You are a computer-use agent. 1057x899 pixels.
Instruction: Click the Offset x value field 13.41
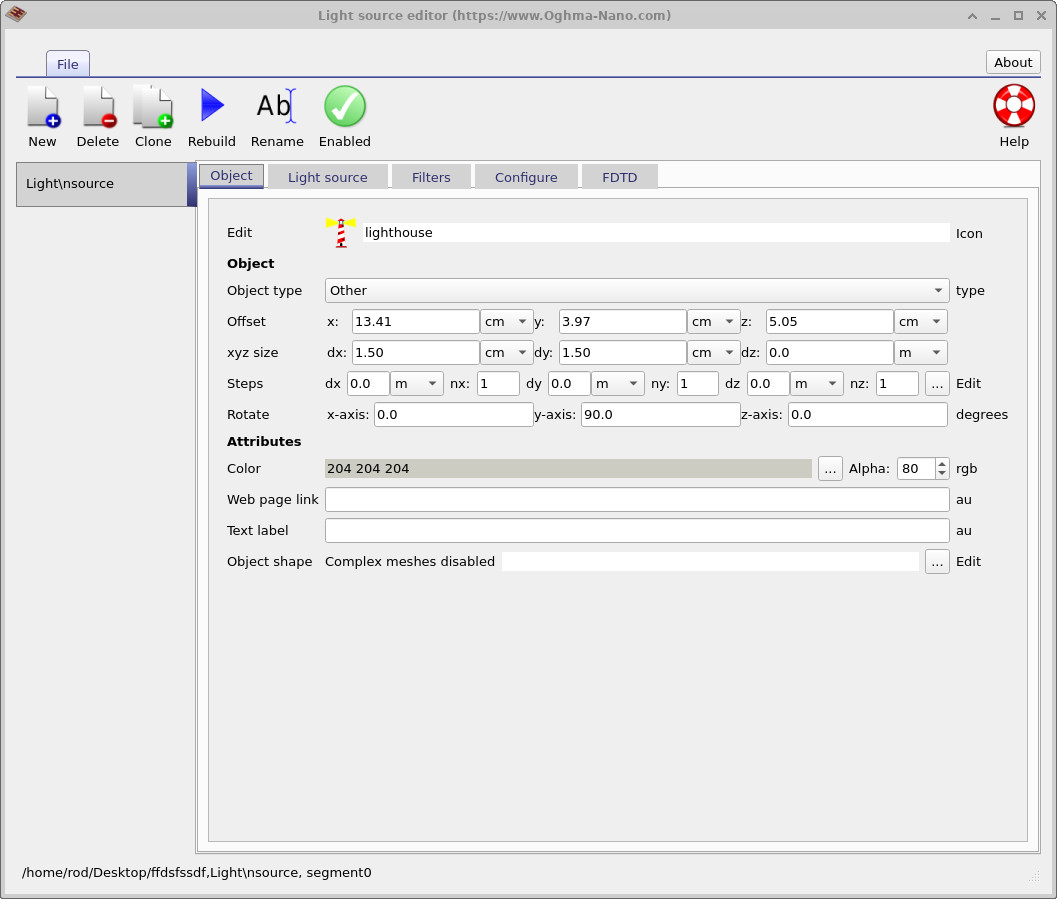coord(415,321)
